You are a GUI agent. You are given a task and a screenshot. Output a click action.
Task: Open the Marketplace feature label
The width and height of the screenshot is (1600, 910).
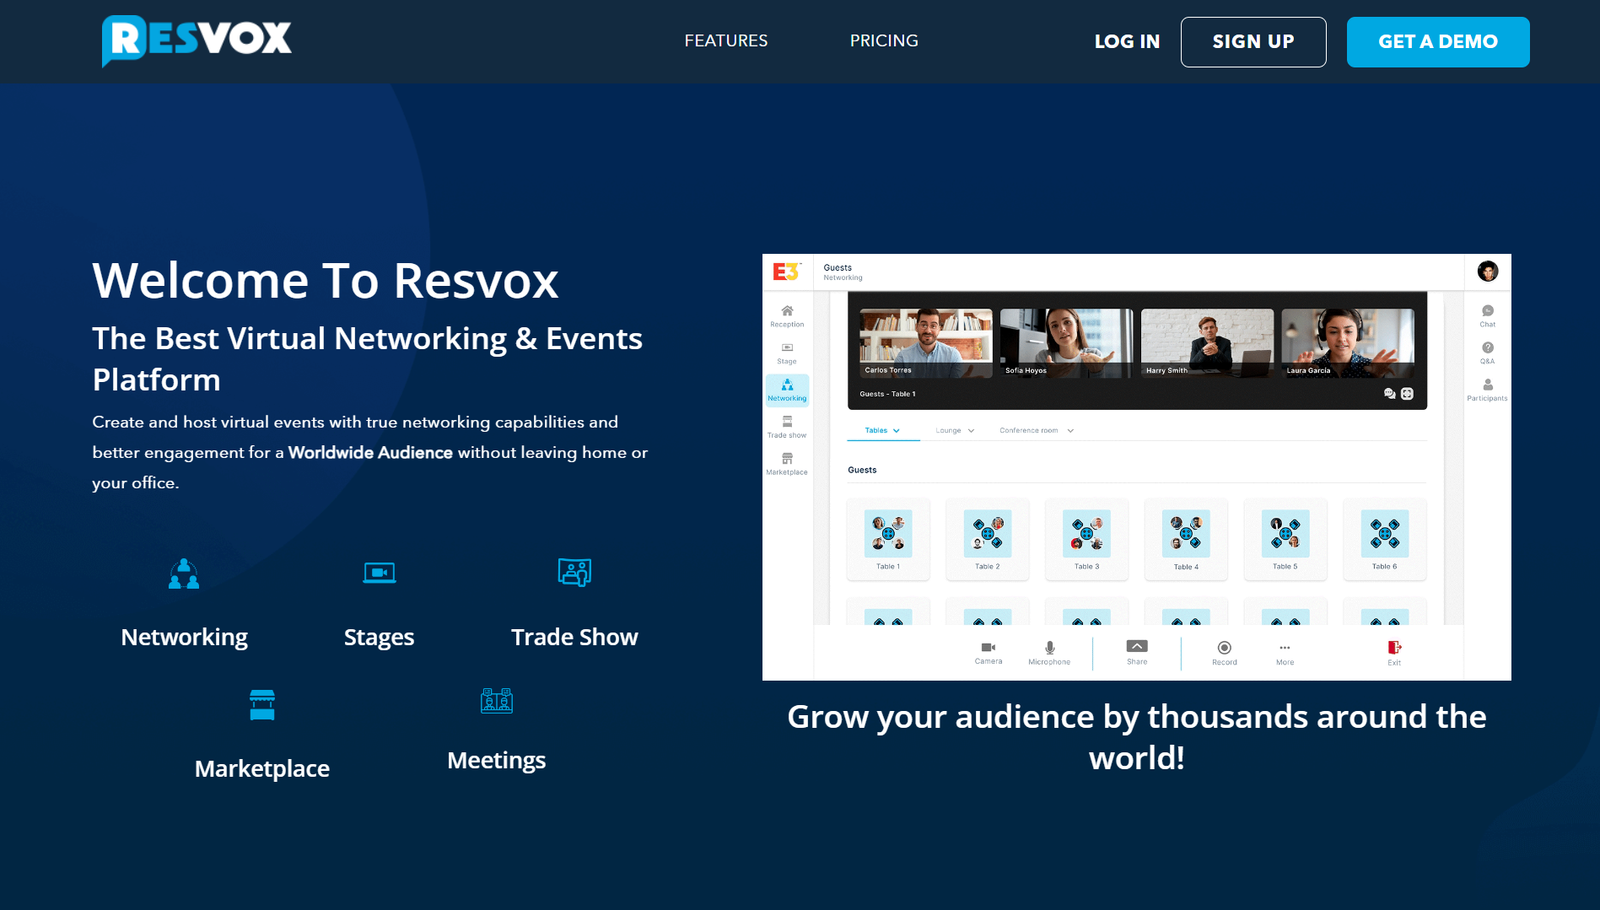click(x=262, y=768)
